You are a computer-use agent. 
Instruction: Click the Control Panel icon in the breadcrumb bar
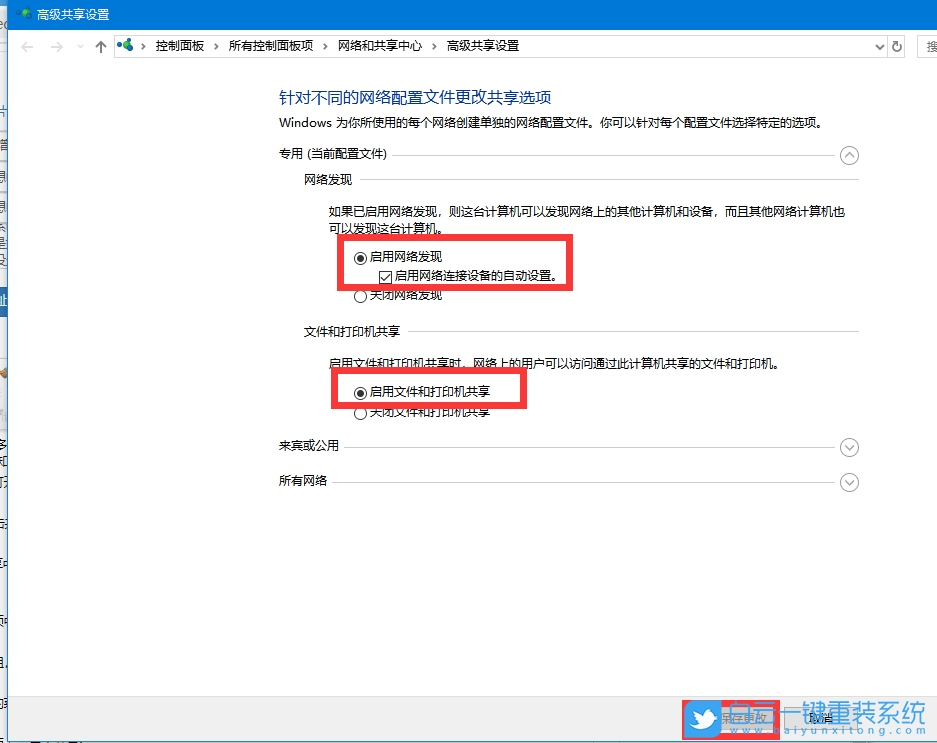126,45
